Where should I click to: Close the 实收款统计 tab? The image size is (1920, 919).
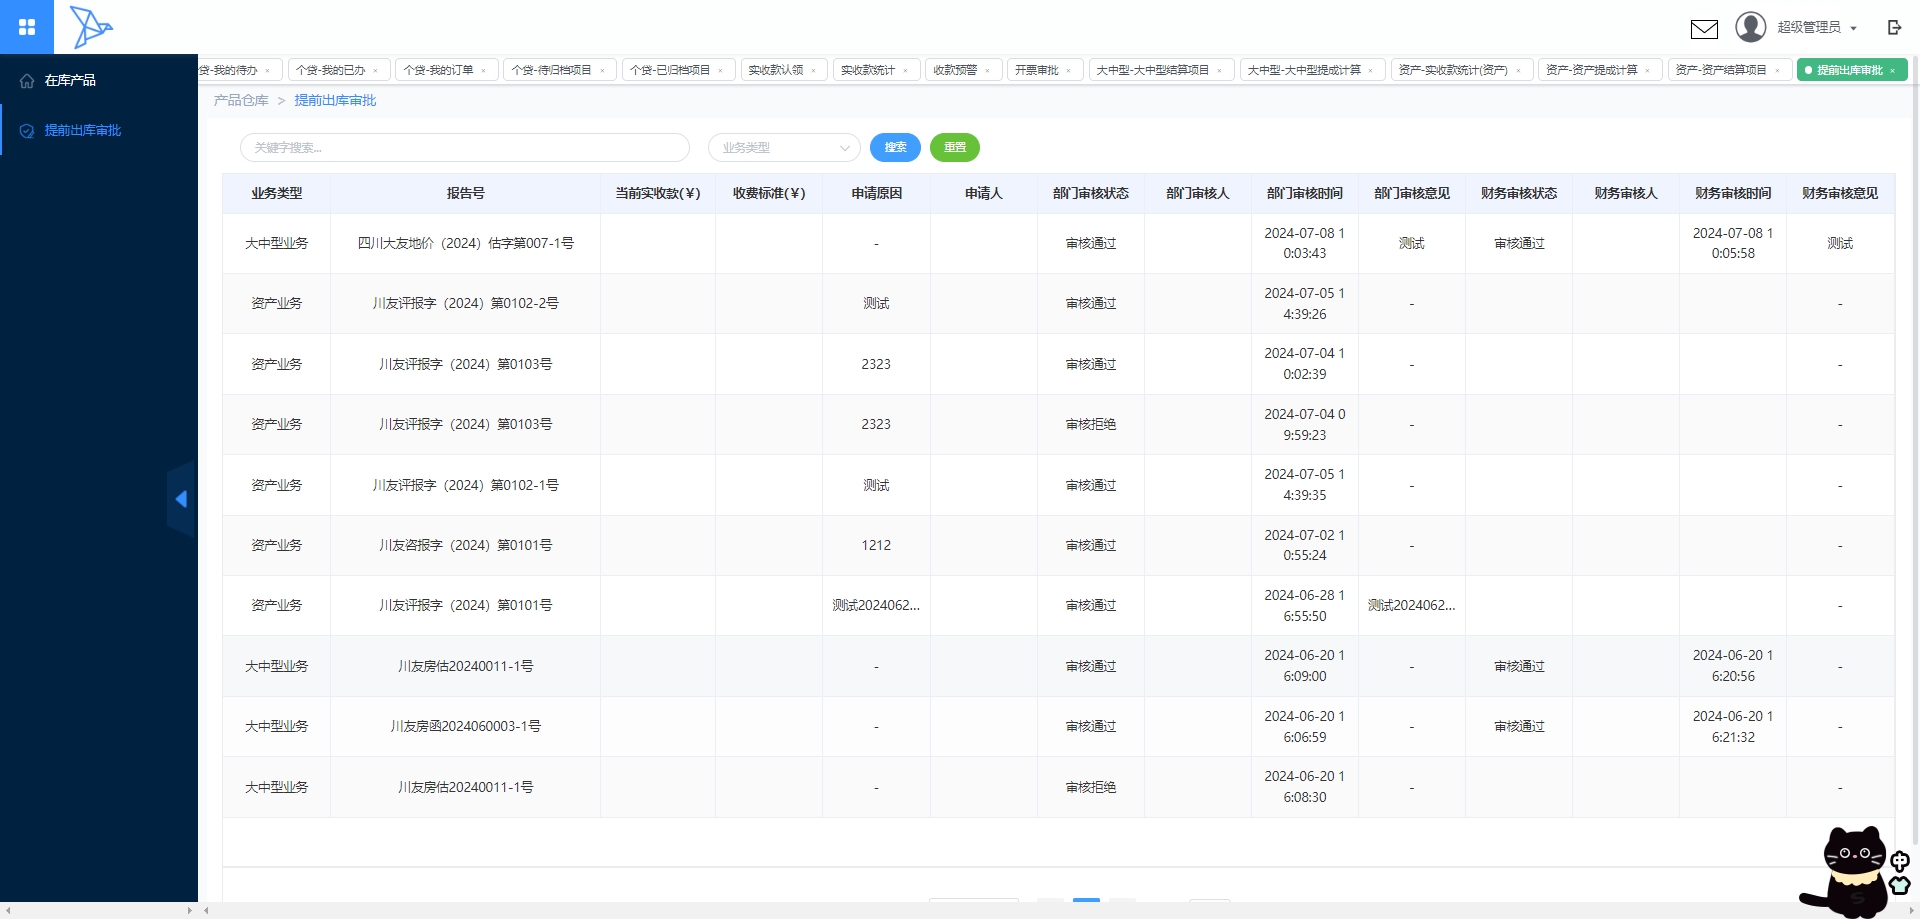[906, 70]
